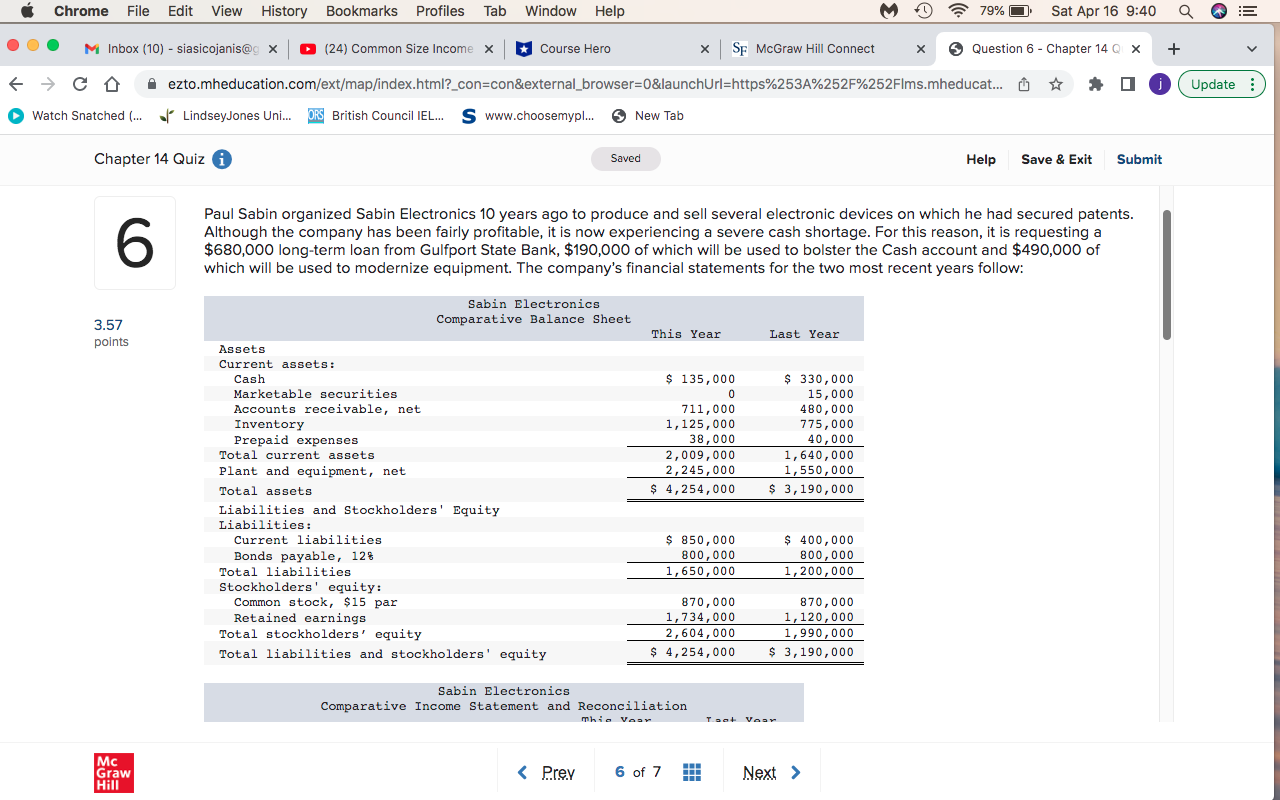Open the tab search chevron

(1252, 47)
